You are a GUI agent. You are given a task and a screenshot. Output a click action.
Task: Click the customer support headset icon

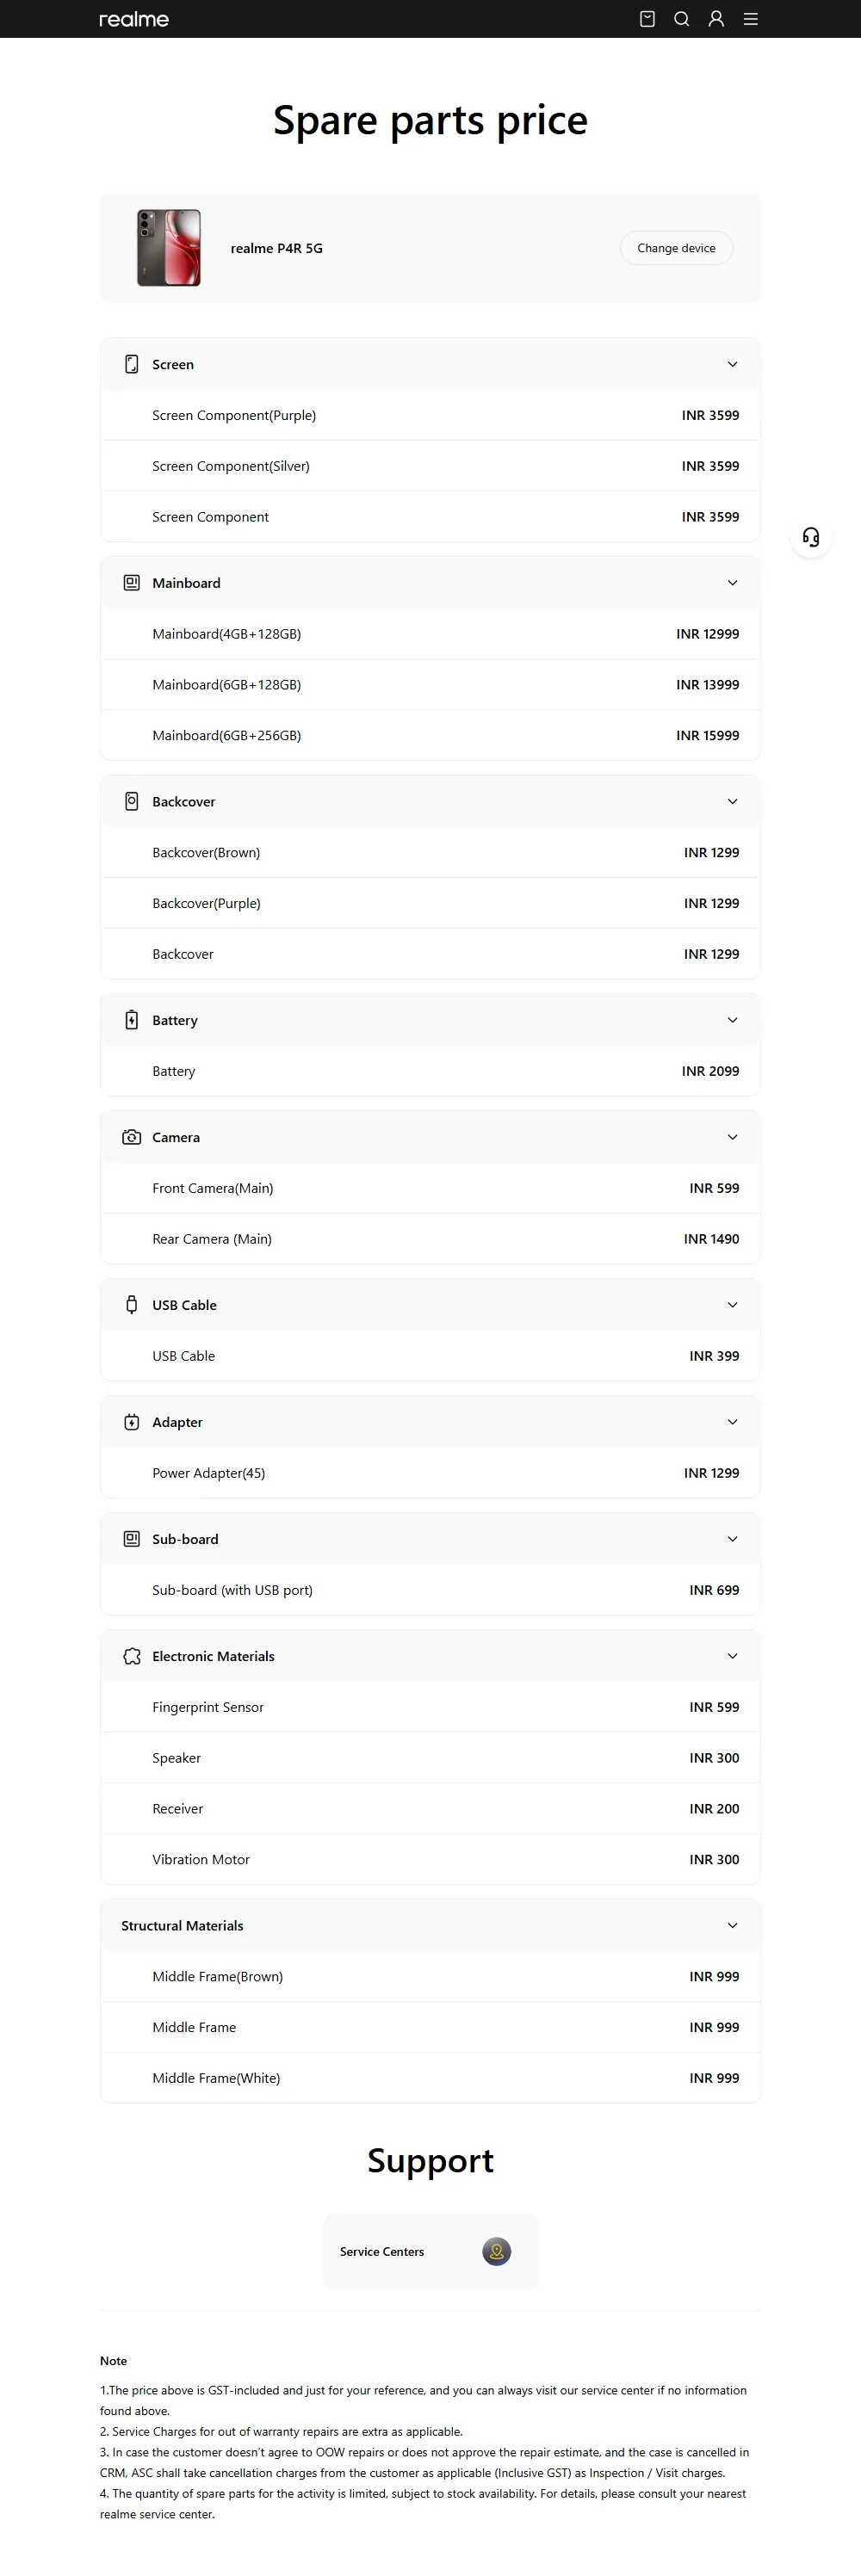point(811,537)
